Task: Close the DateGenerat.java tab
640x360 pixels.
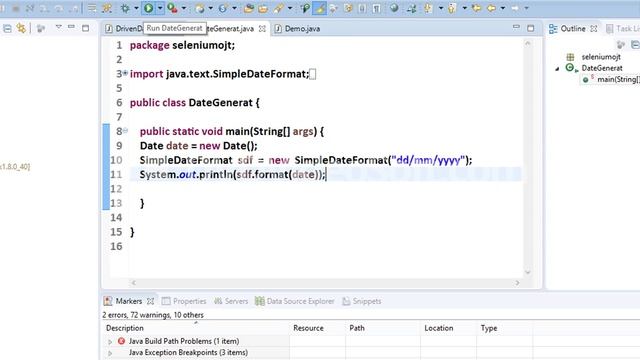Action: [262, 29]
